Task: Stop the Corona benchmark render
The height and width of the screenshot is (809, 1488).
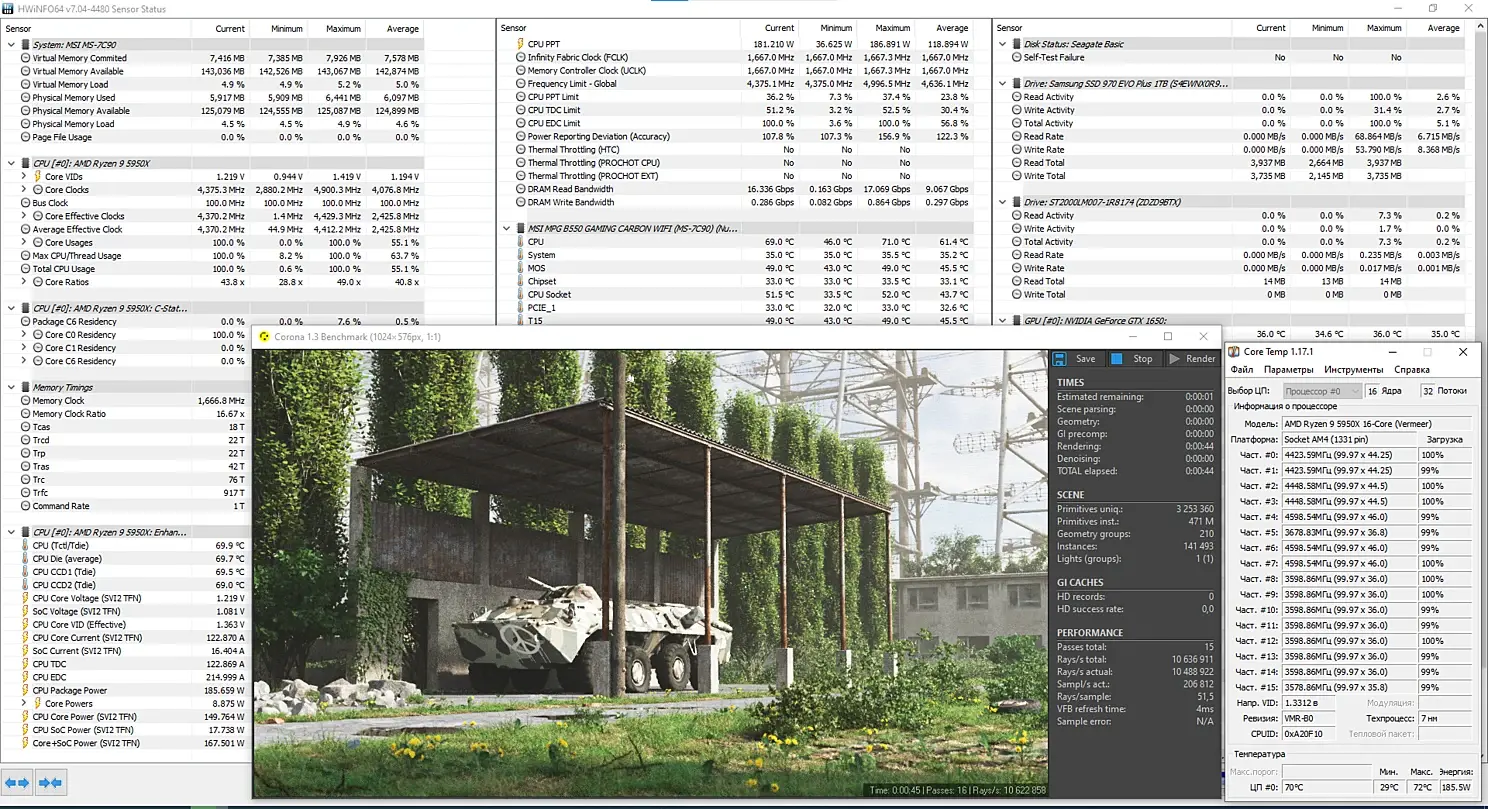Action: (x=1132, y=359)
